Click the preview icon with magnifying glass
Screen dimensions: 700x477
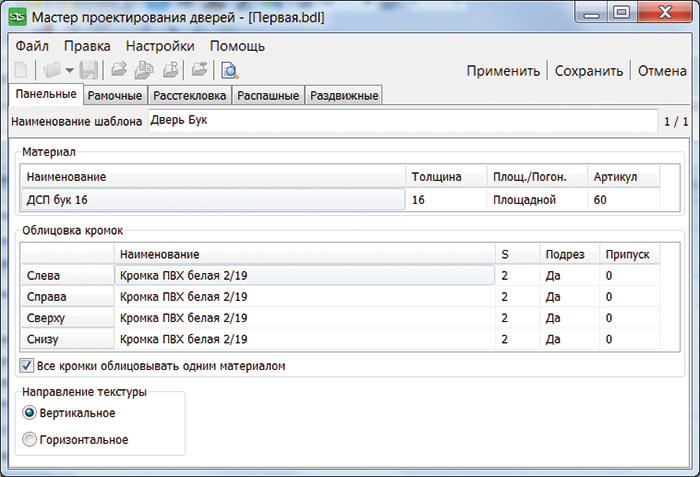click(229, 70)
